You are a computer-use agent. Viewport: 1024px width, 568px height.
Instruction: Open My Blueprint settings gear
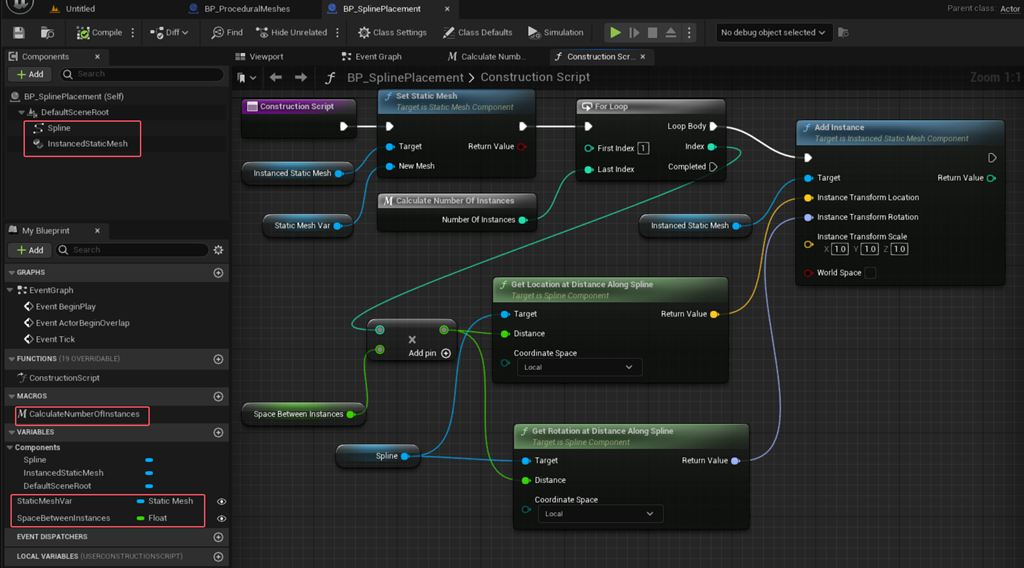(218, 250)
